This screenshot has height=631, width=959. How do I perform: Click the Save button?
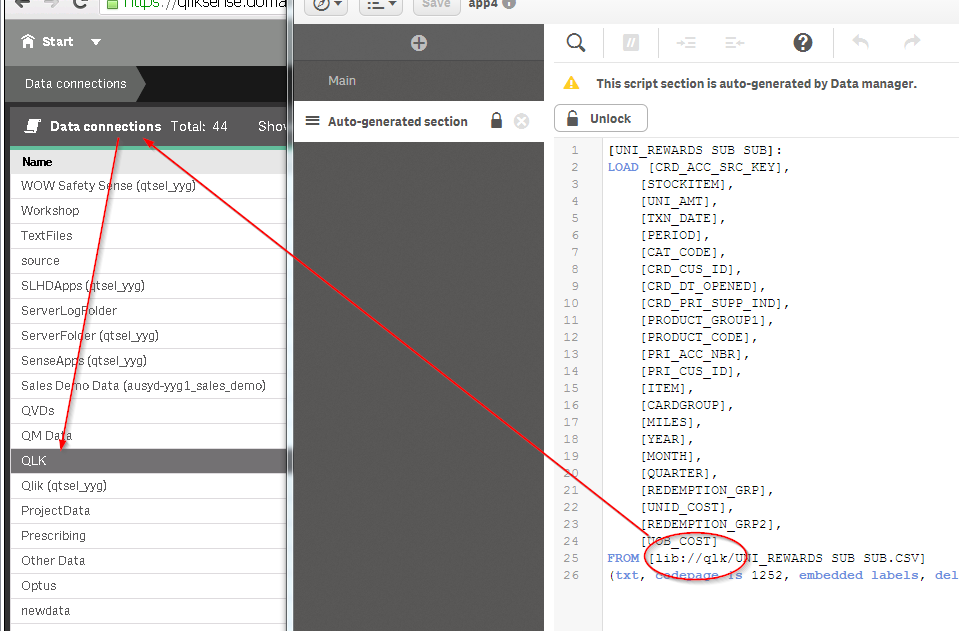(x=436, y=5)
